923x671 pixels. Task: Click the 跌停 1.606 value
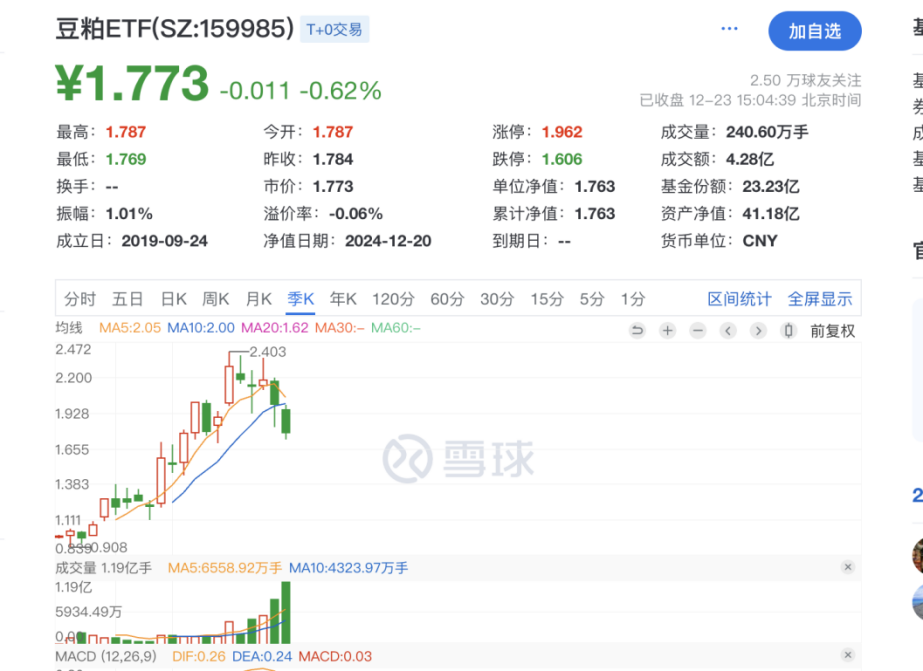click(562, 160)
